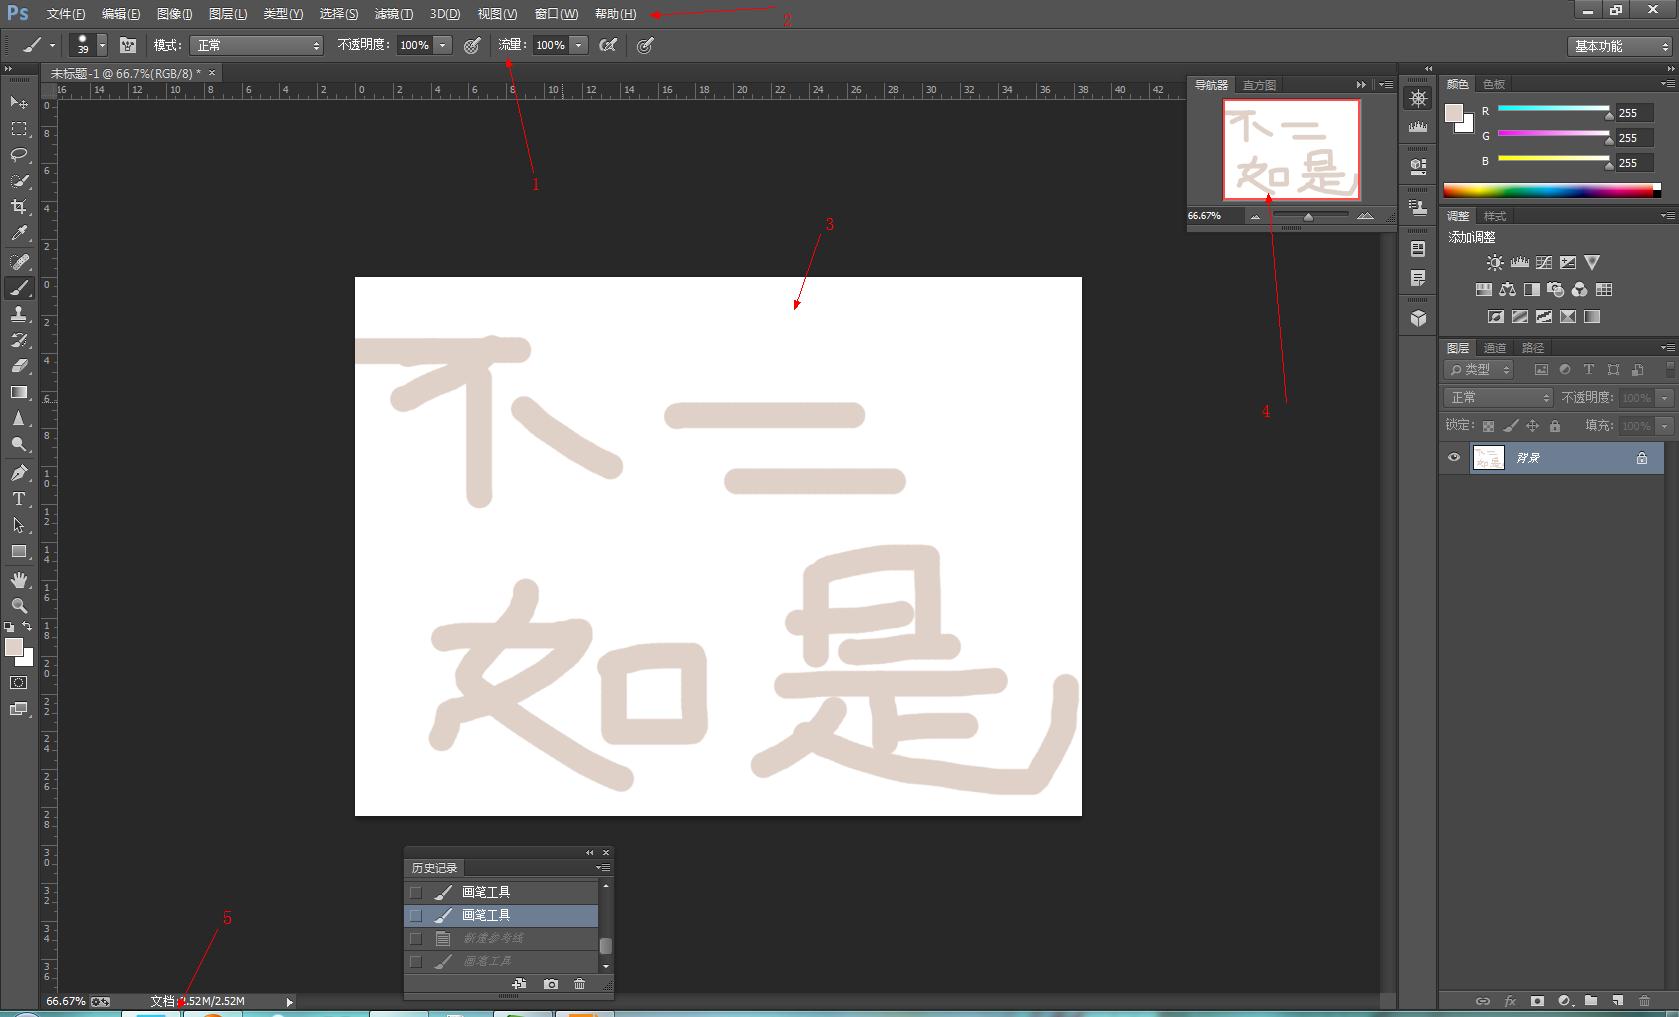Select the Clone Stamp tool

click(x=19, y=314)
